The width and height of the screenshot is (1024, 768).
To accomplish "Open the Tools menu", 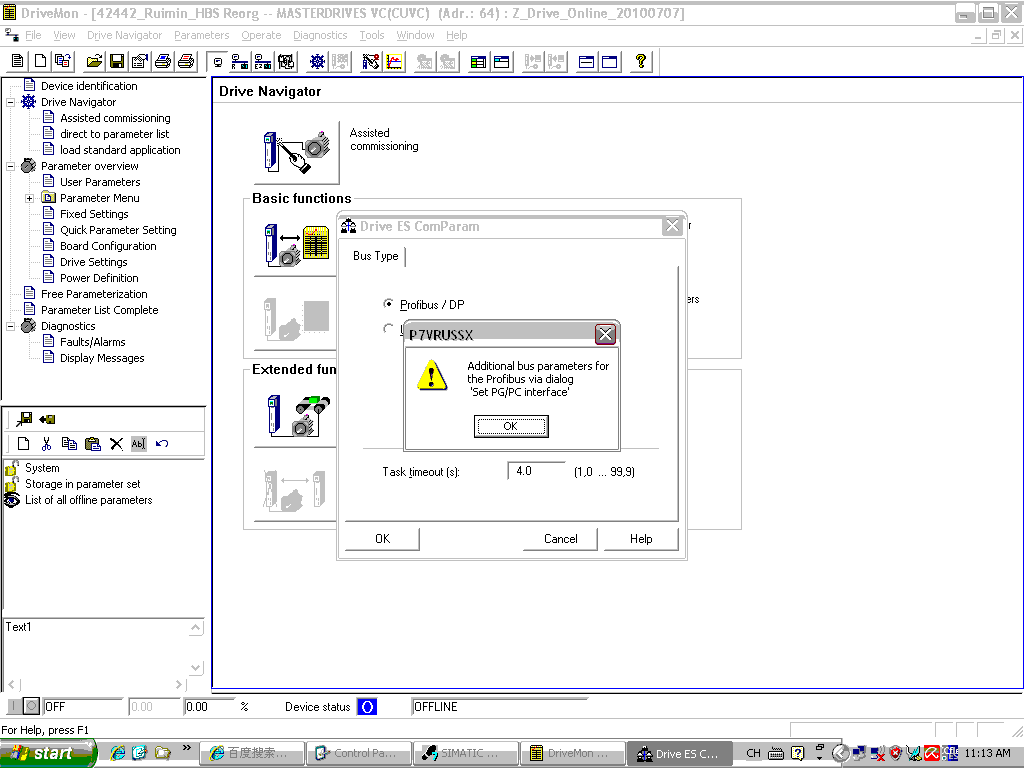I will coord(372,35).
